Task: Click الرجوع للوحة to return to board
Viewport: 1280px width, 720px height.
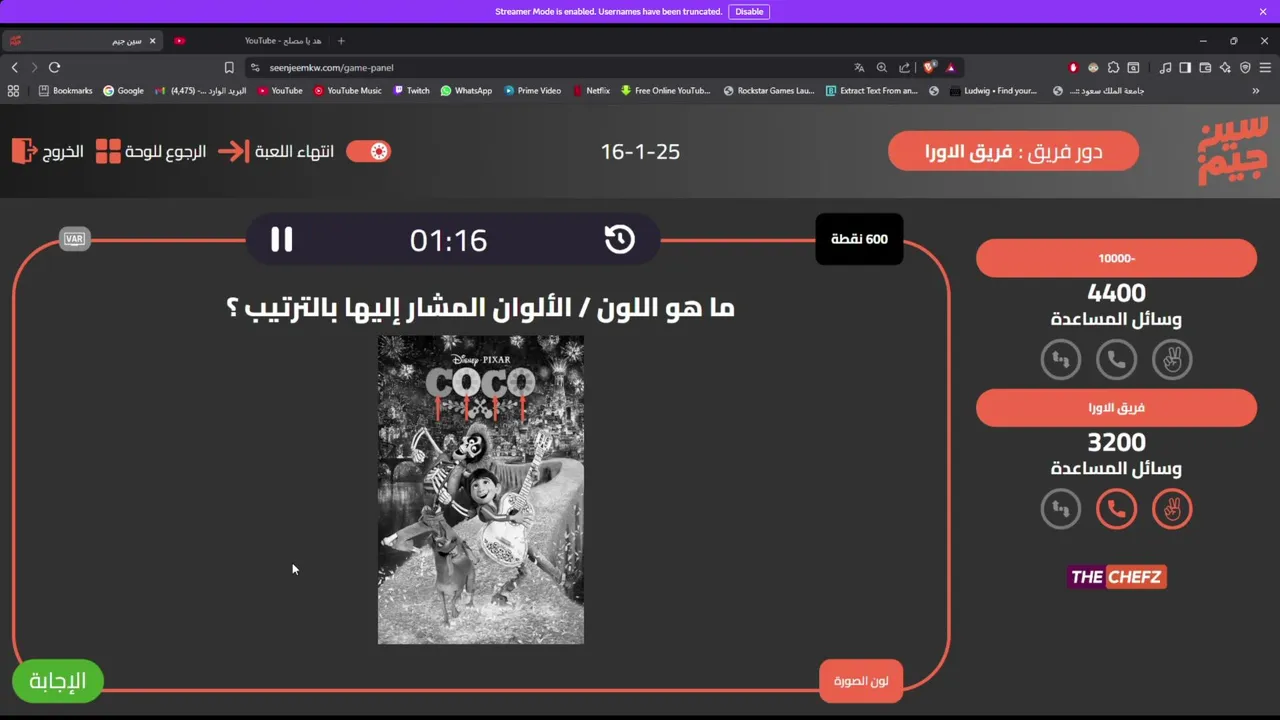Action: (x=151, y=151)
